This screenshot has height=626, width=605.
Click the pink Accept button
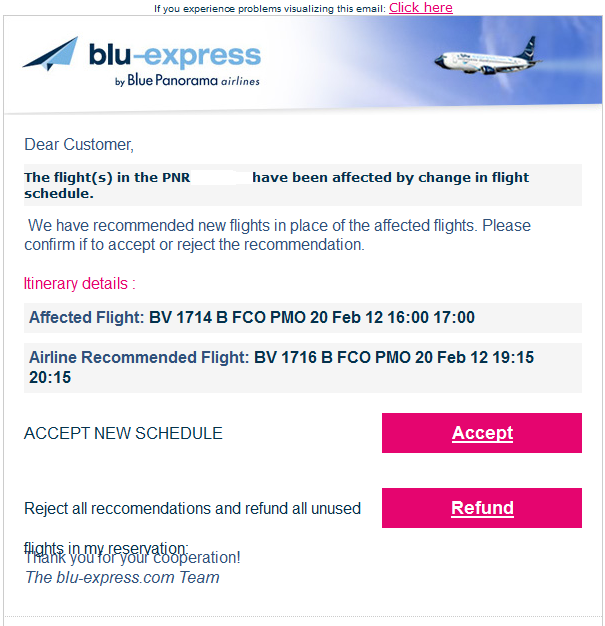click(482, 433)
